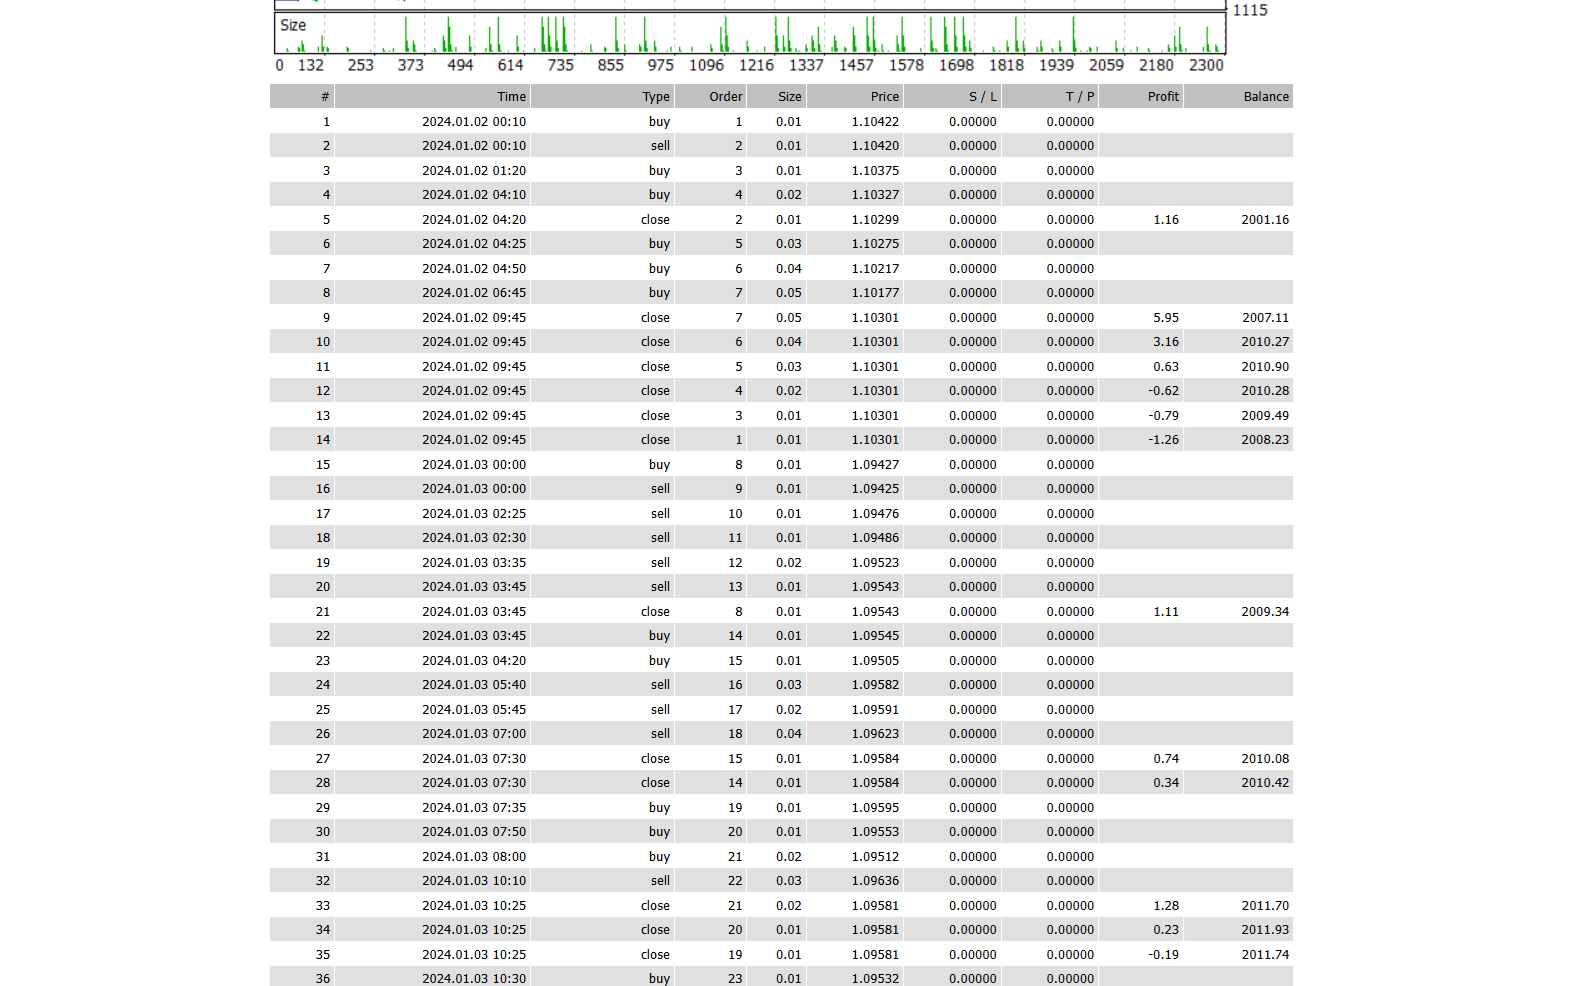Click the Time column header
1590x986 pixels.
[511, 97]
